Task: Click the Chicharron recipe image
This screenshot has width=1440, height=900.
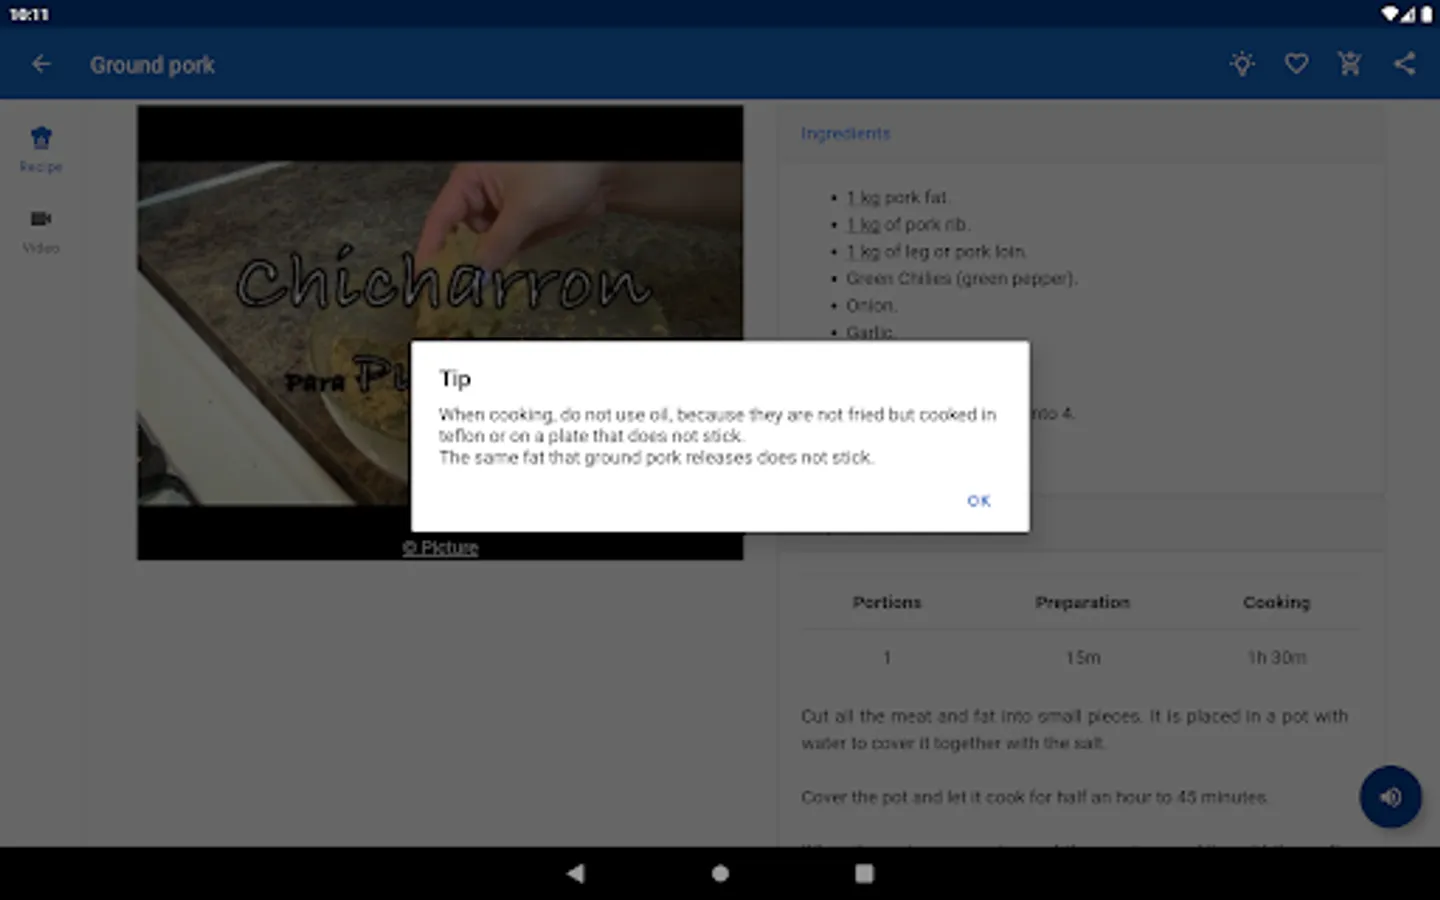Action: [440, 332]
